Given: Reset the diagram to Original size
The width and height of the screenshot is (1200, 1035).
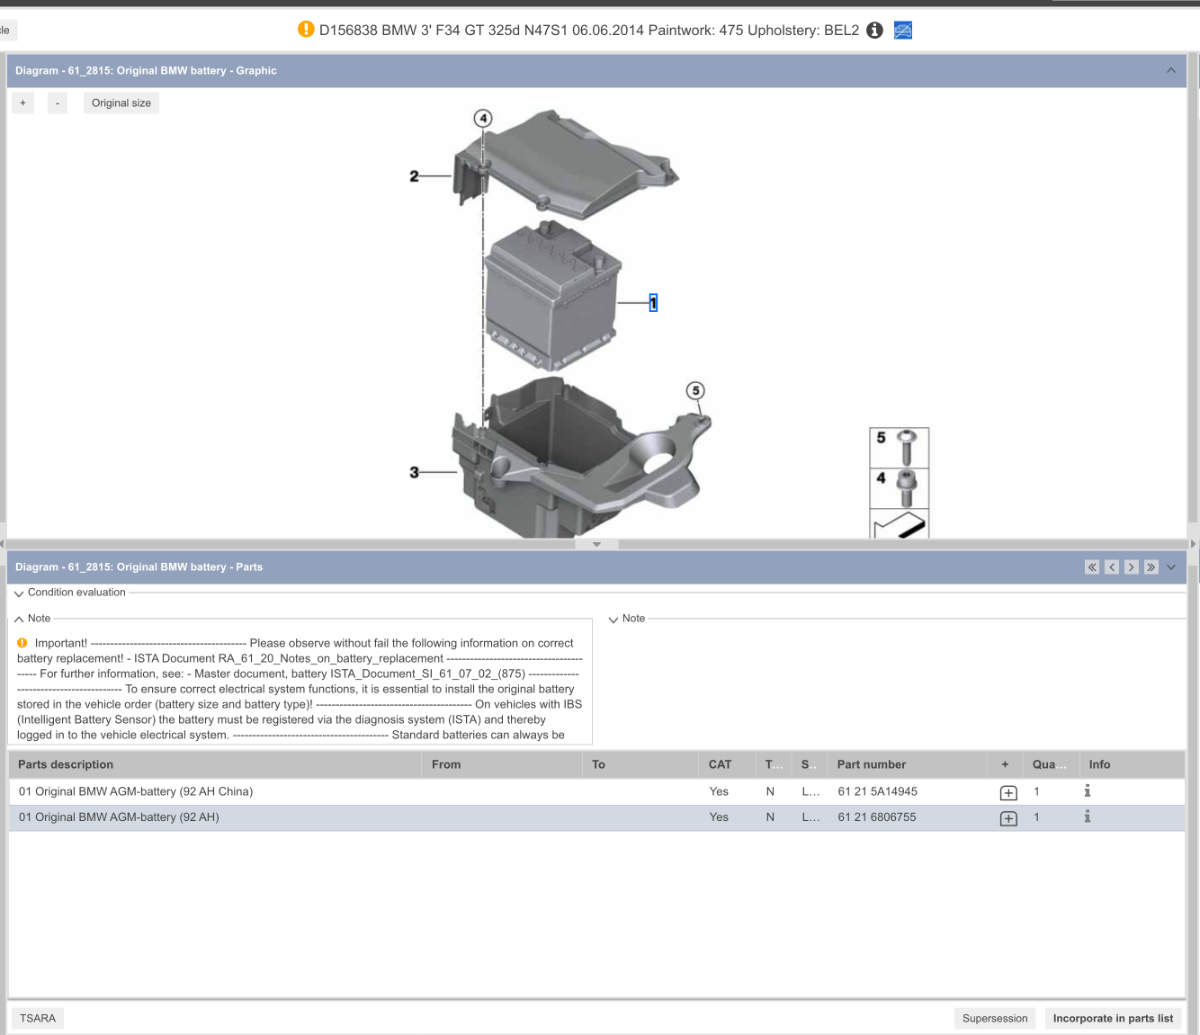Looking at the screenshot, I should tap(121, 103).
